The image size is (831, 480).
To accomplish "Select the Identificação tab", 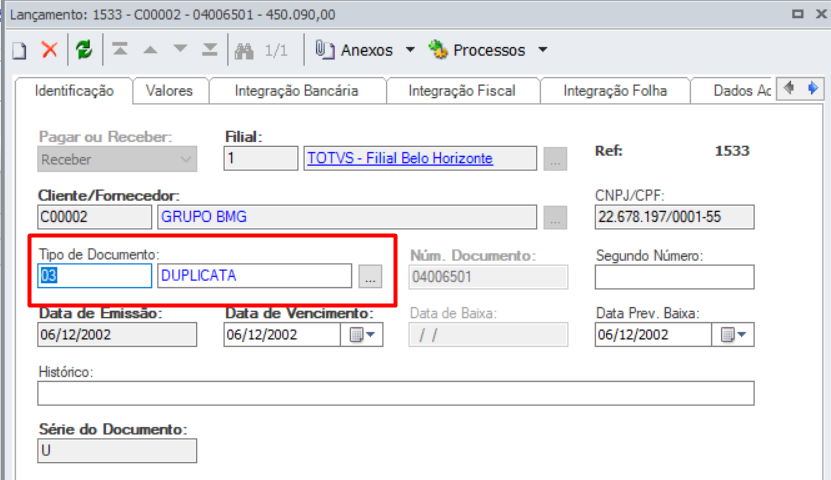I will (74, 91).
